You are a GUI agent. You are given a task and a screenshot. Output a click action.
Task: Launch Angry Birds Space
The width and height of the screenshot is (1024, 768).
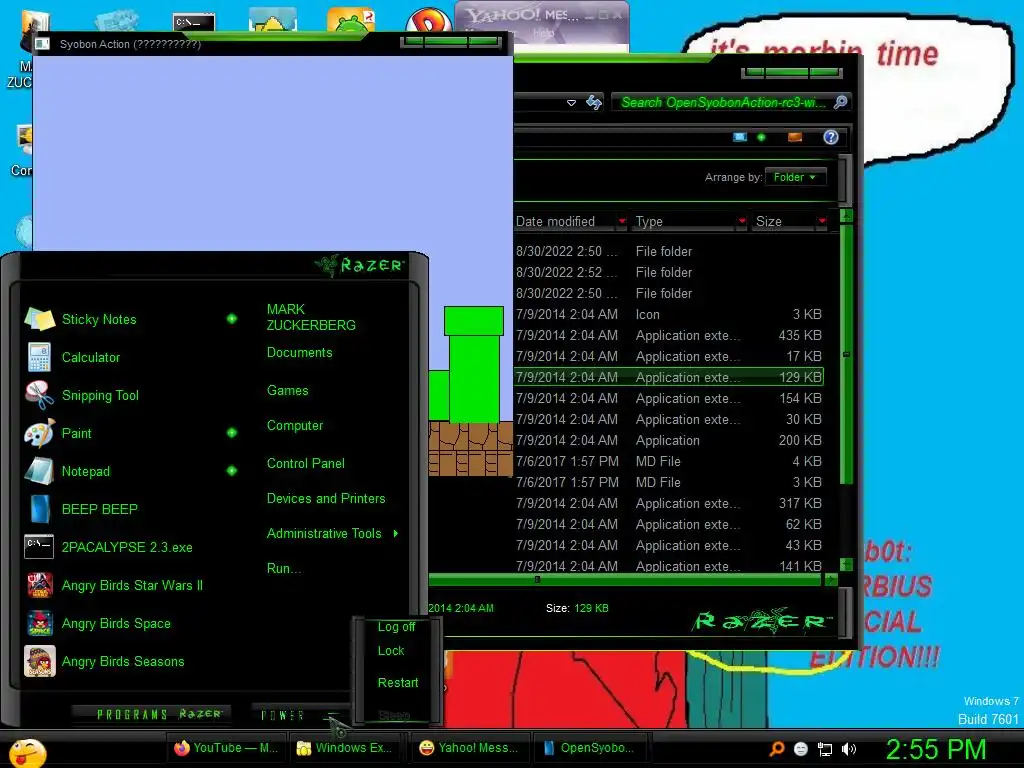(116, 623)
